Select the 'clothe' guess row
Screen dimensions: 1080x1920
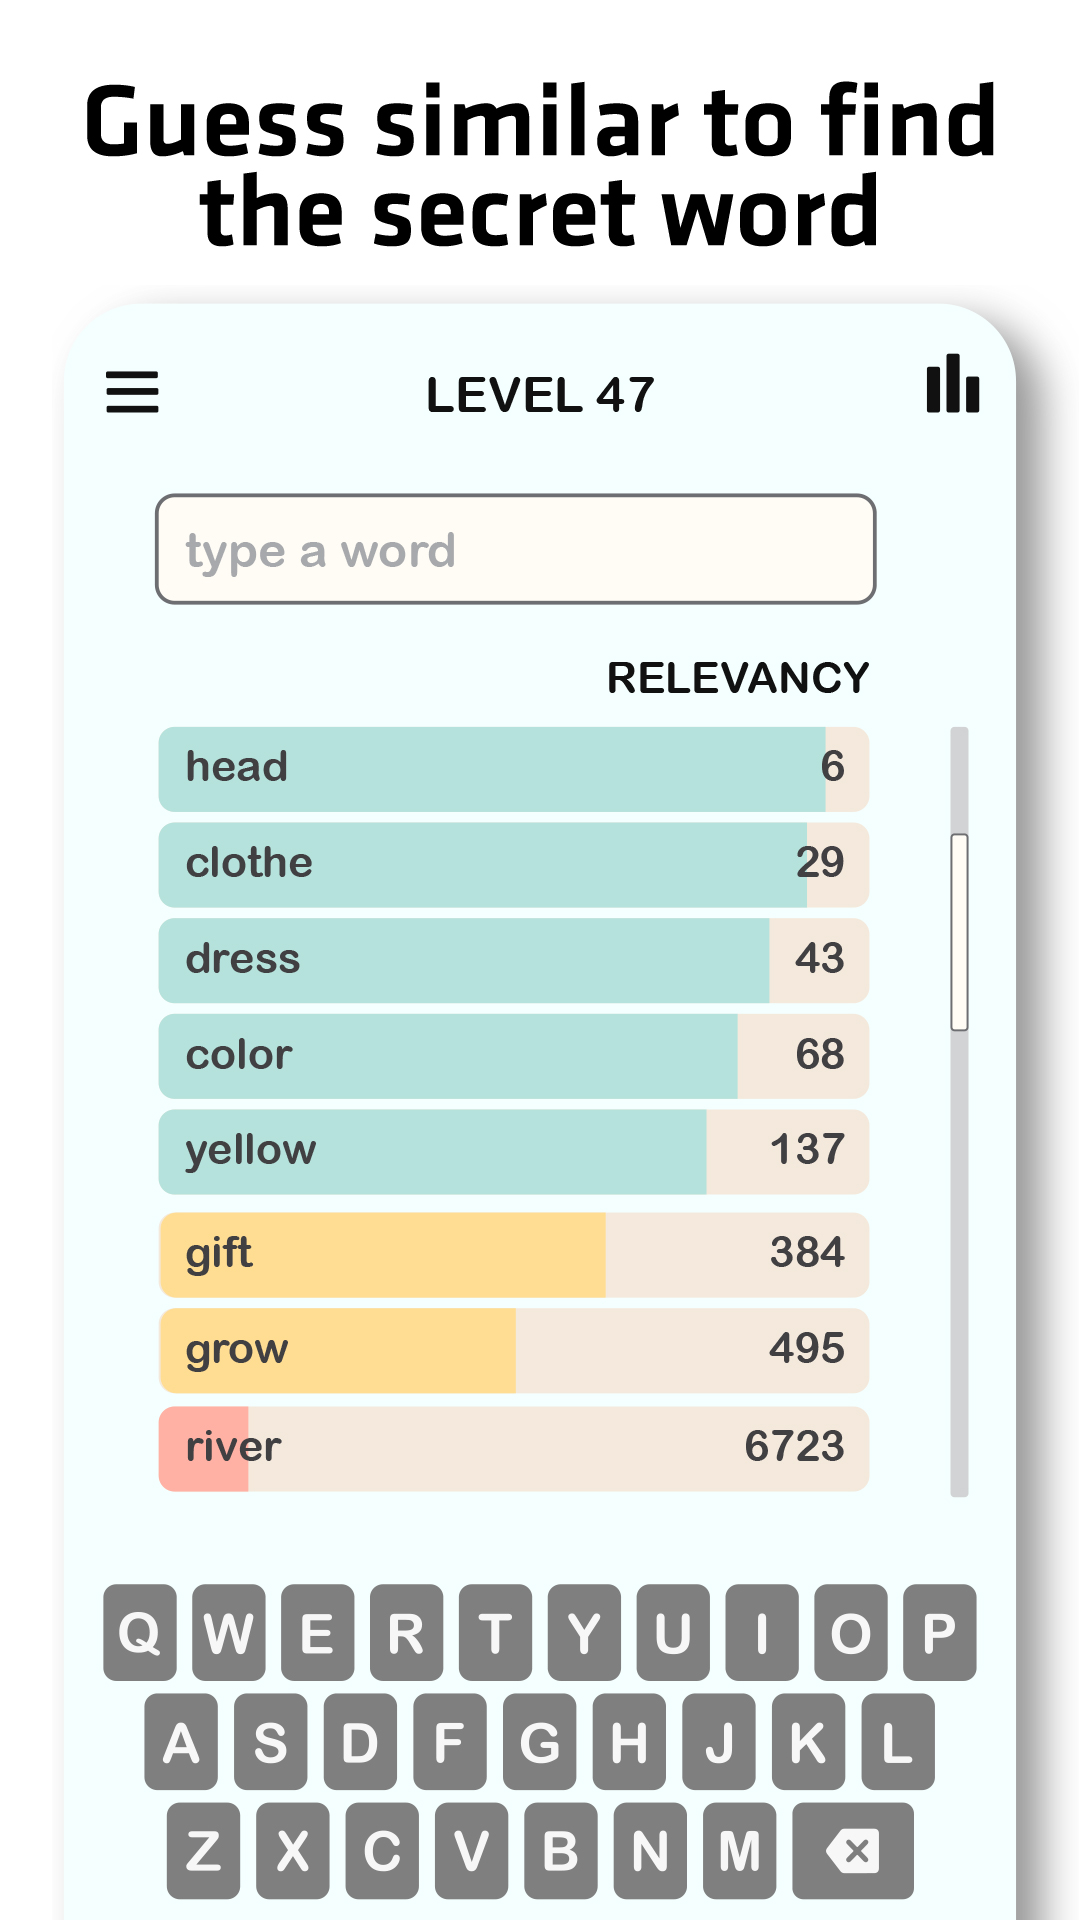(513, 865)
